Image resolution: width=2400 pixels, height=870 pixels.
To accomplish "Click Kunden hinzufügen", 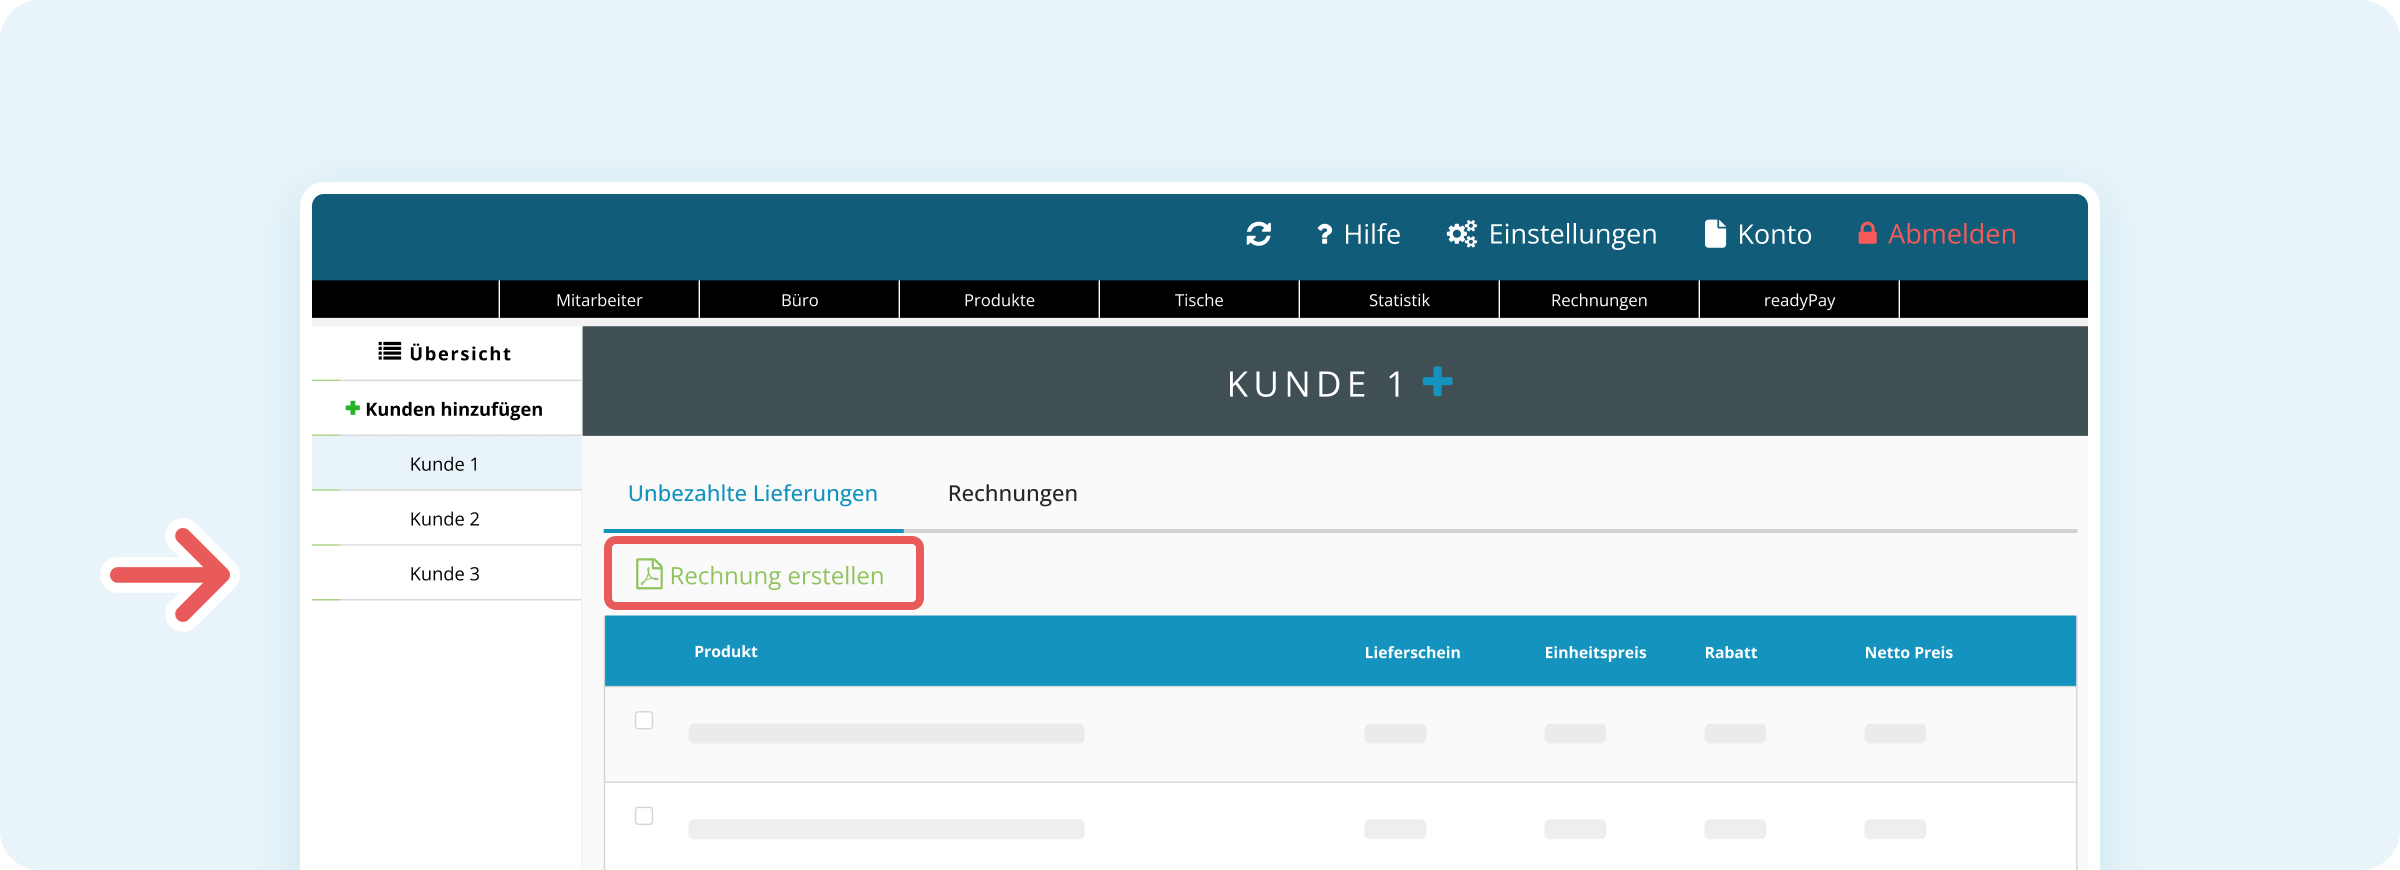I will pos(446,409).
